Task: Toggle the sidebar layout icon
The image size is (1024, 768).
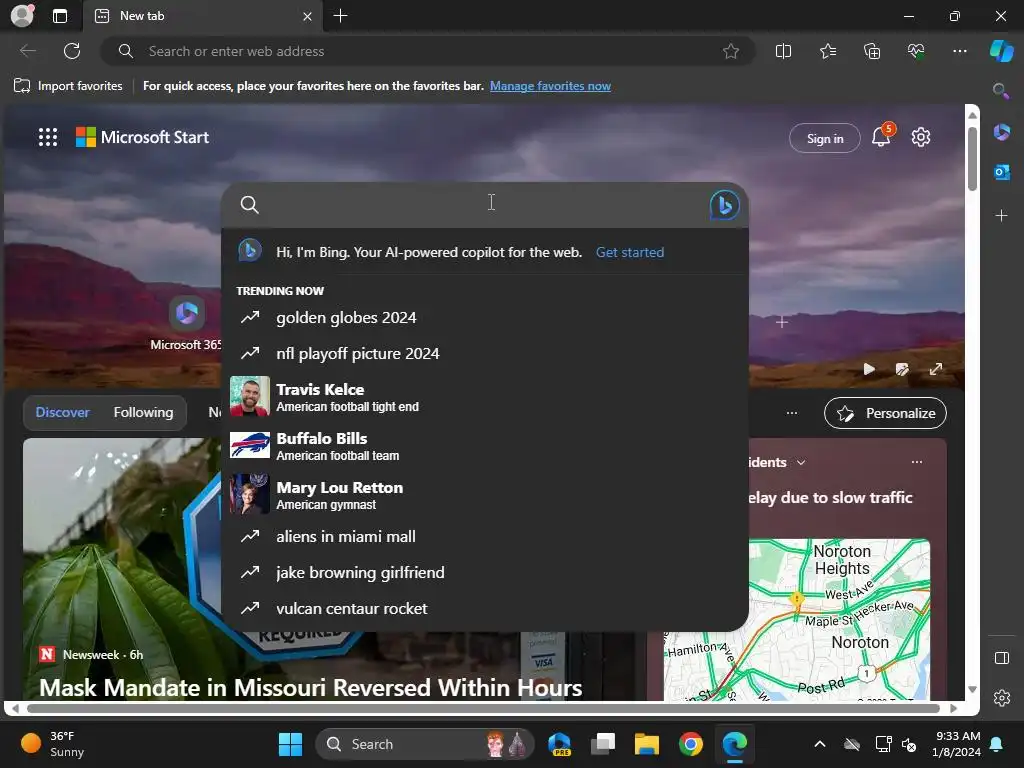Action: click(x=1001, y=658)
